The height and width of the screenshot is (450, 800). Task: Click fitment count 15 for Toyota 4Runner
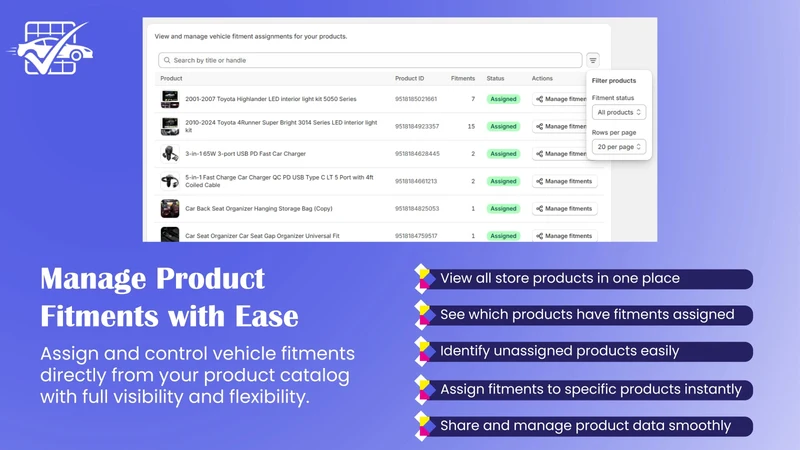tap(471, 127)
